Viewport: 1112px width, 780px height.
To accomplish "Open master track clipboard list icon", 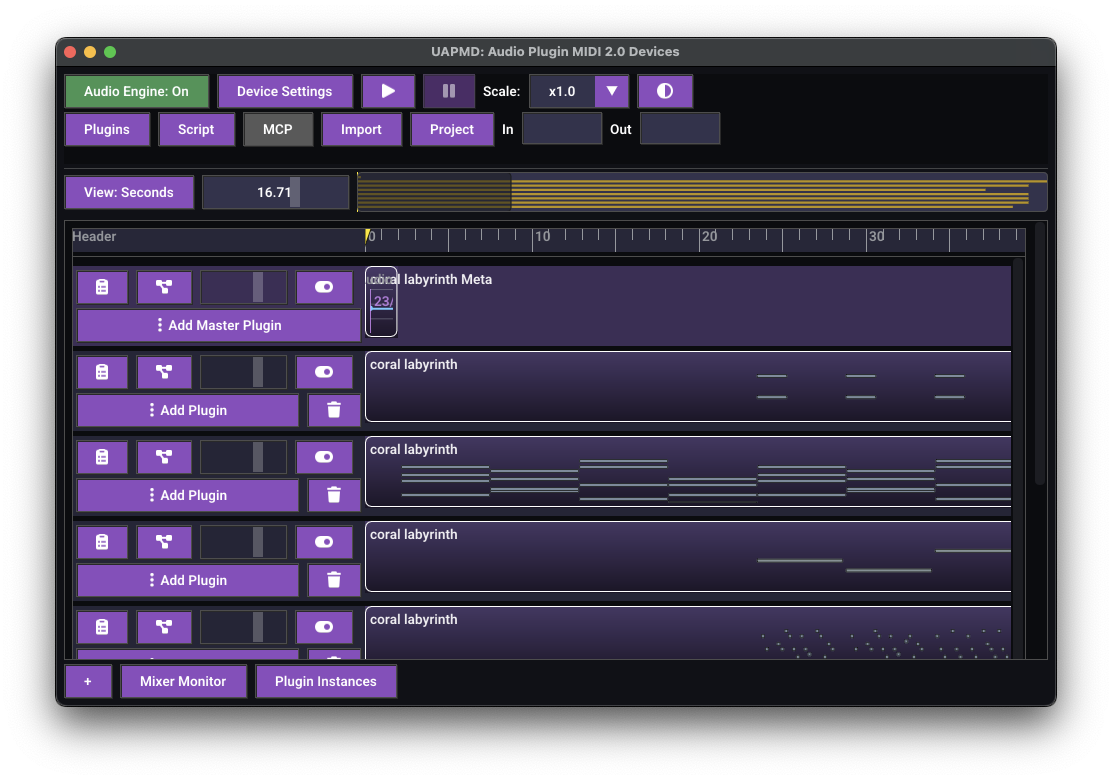I will (x=102, y=287).
